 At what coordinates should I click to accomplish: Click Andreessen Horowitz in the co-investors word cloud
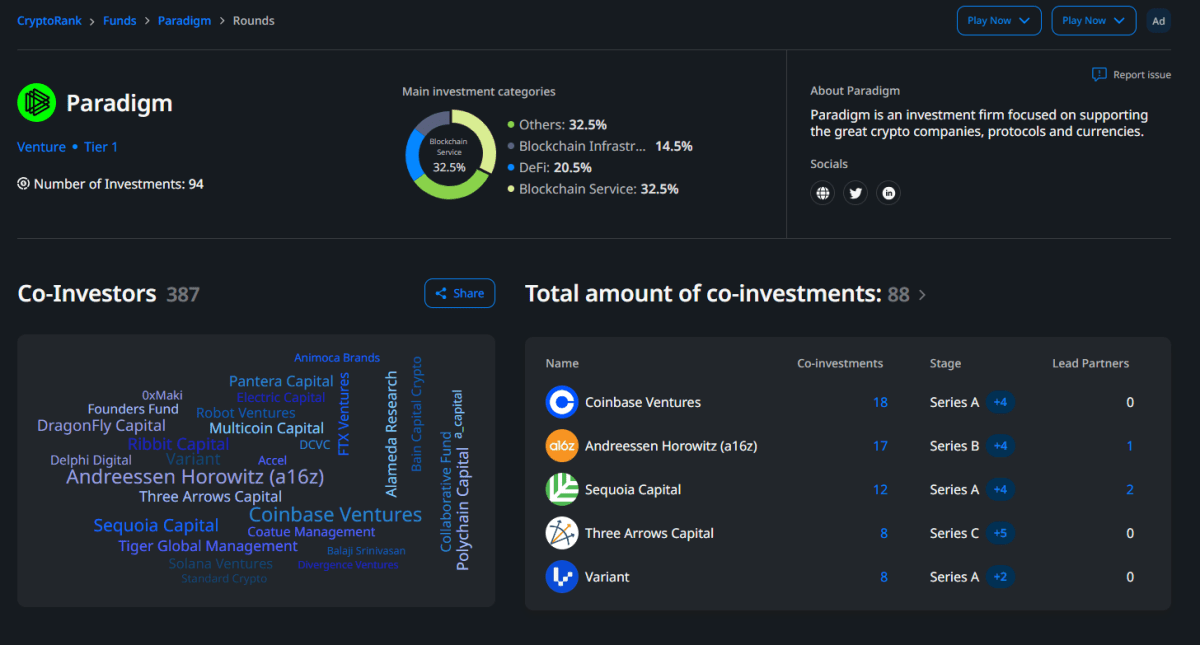[195, 476]
